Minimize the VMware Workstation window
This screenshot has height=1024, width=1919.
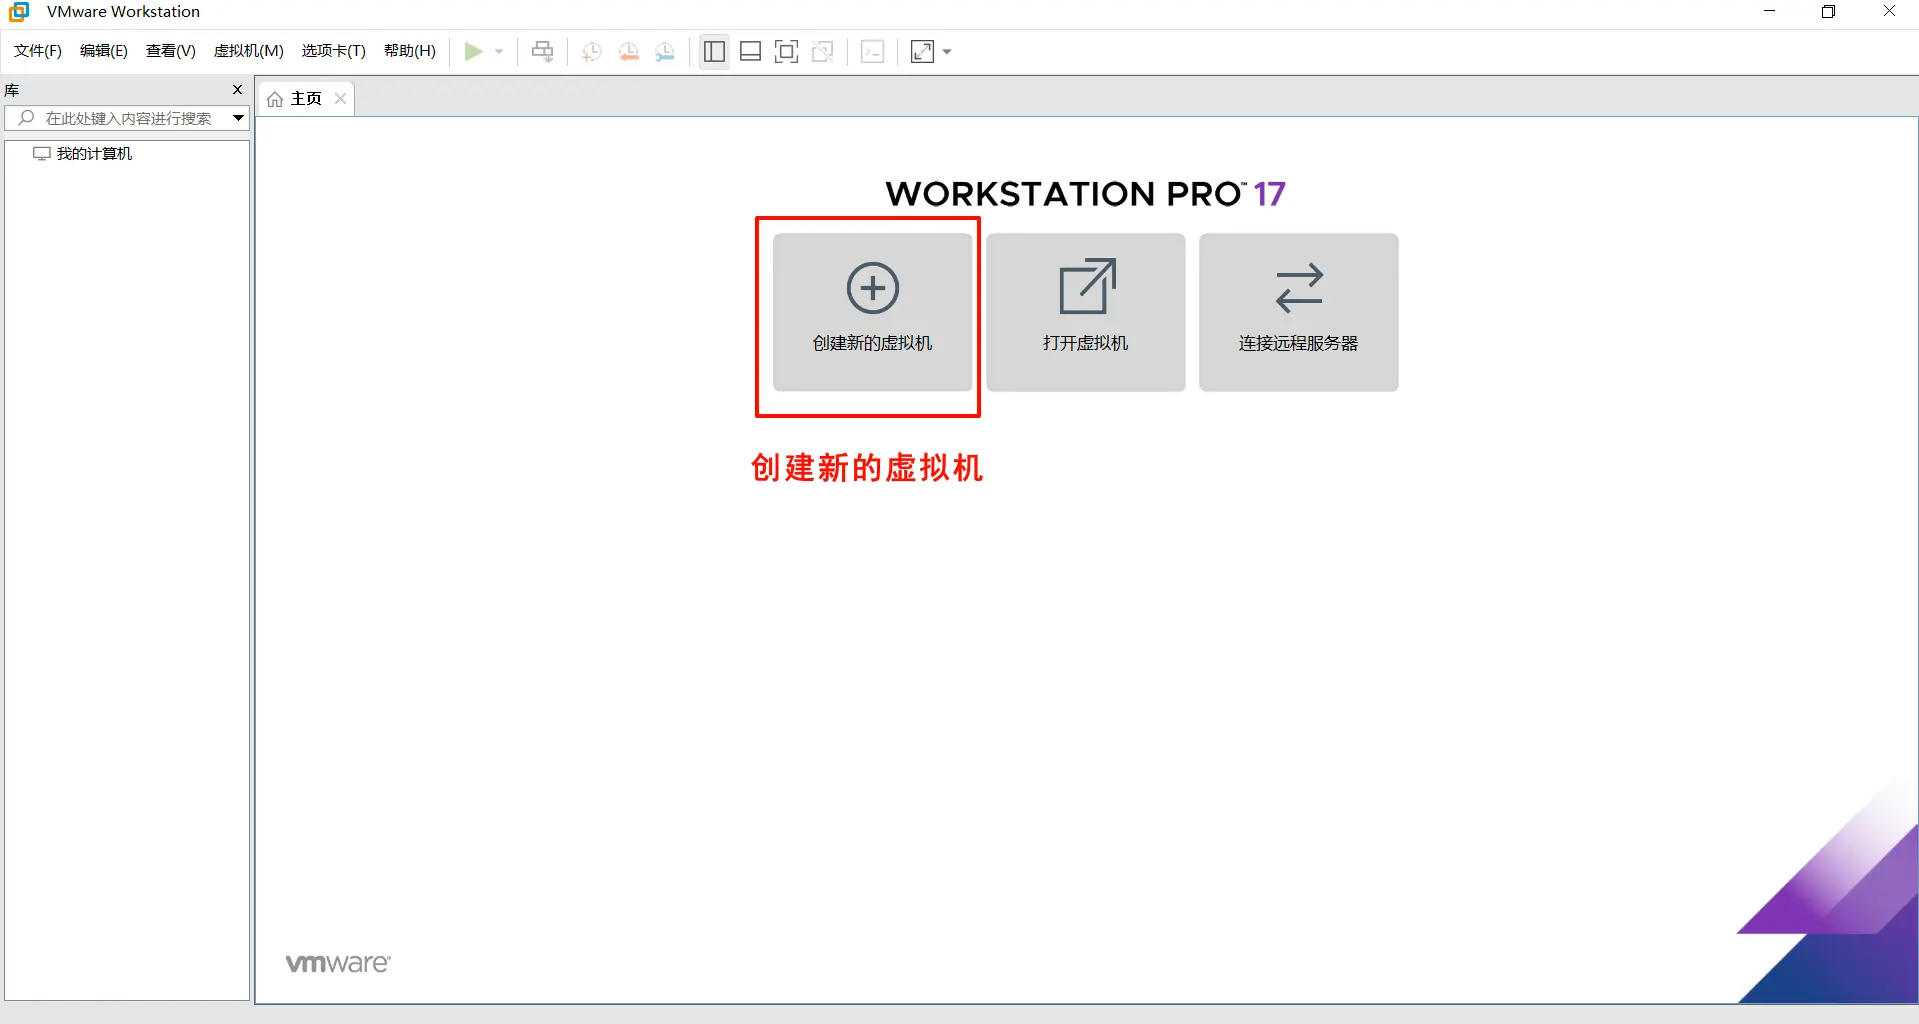pos(1769,11)
